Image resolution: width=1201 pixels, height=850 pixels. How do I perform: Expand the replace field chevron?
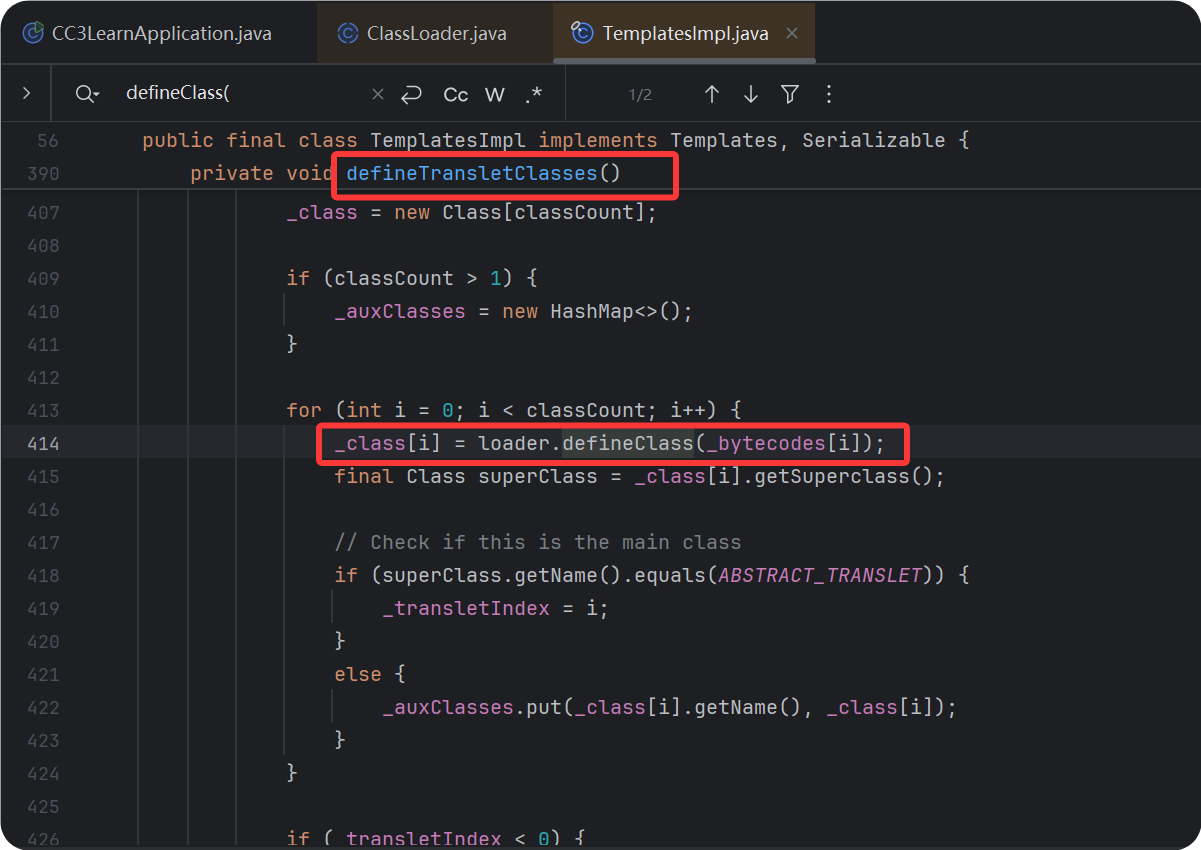[x=26, y=93]
